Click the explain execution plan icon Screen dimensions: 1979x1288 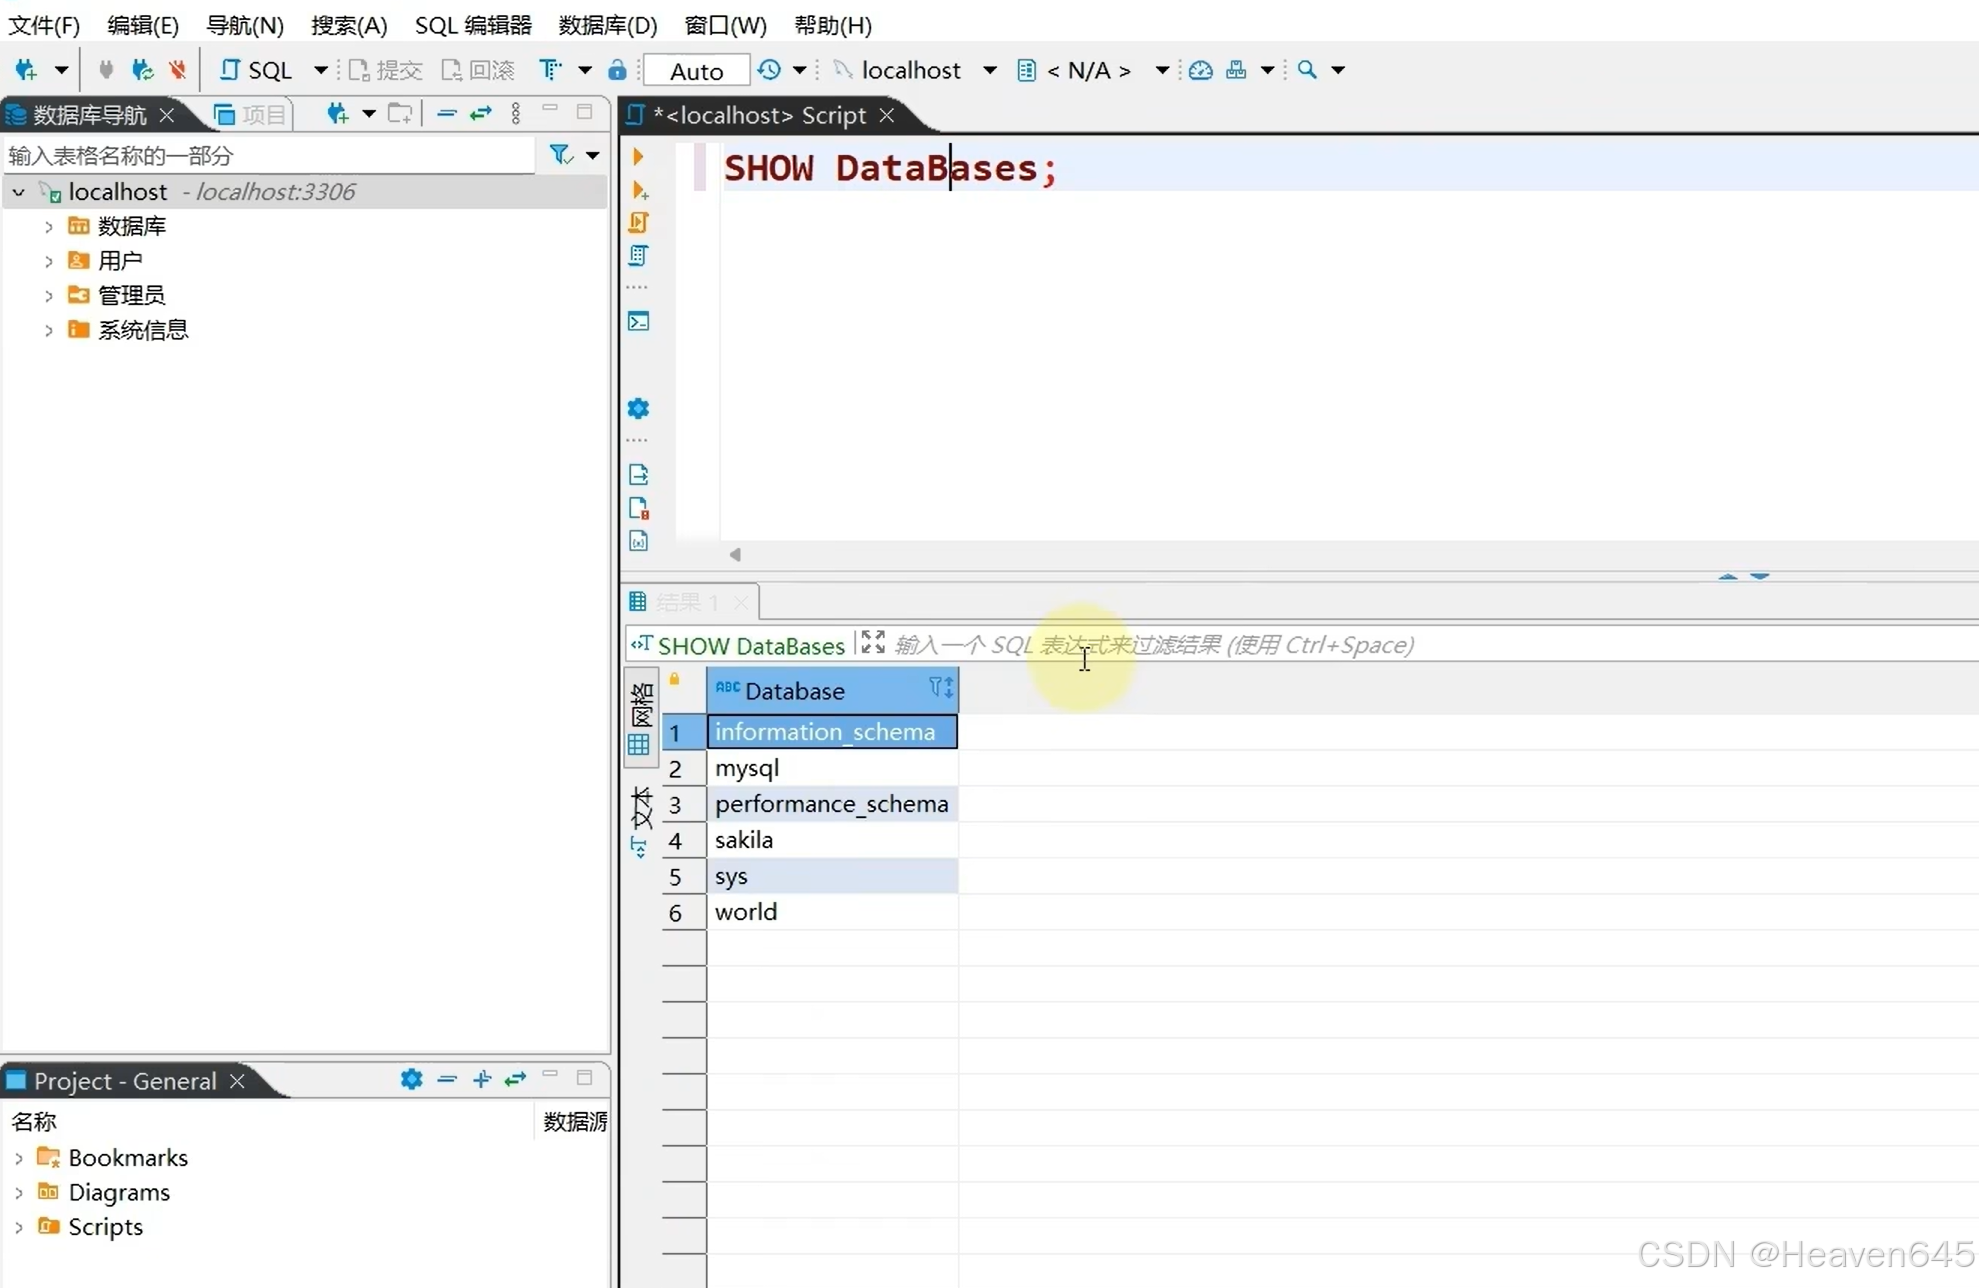638,256
